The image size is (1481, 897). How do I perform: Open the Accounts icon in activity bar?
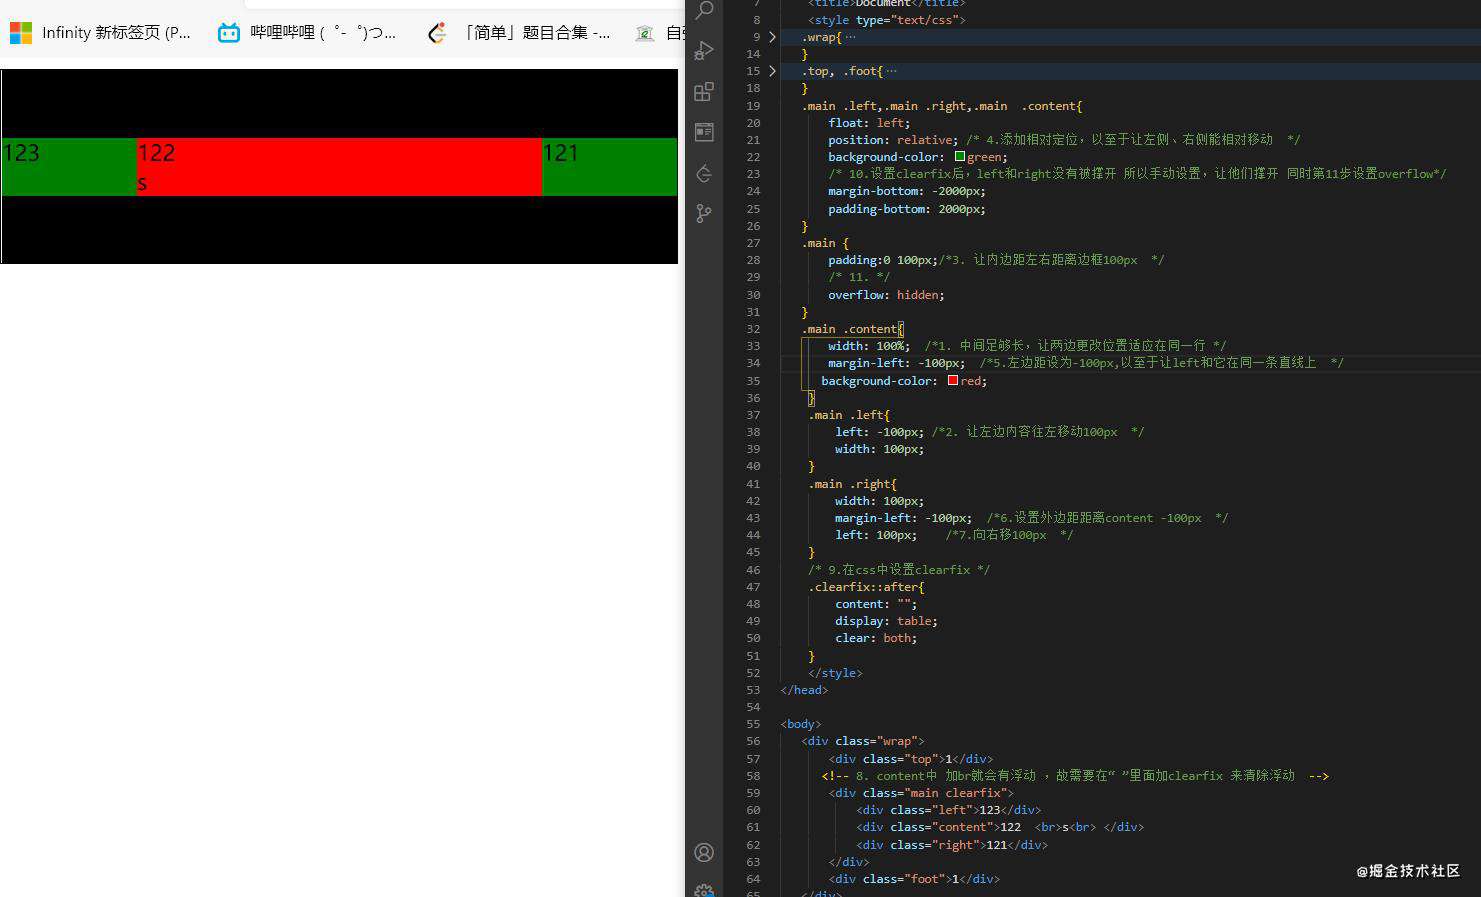click(704, 852)
